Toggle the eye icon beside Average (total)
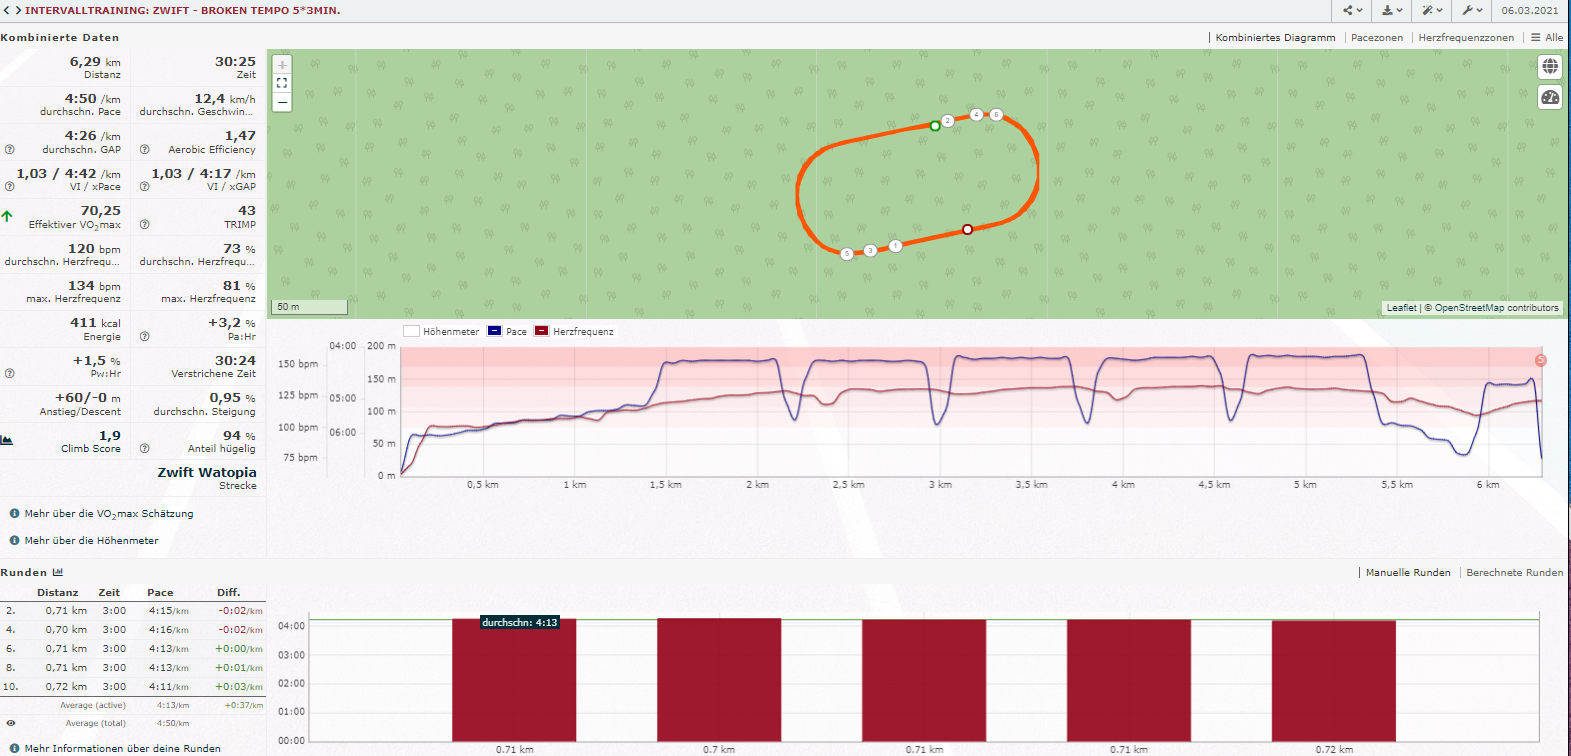This screenshot has width=1571, height=756. pos(11,723)
